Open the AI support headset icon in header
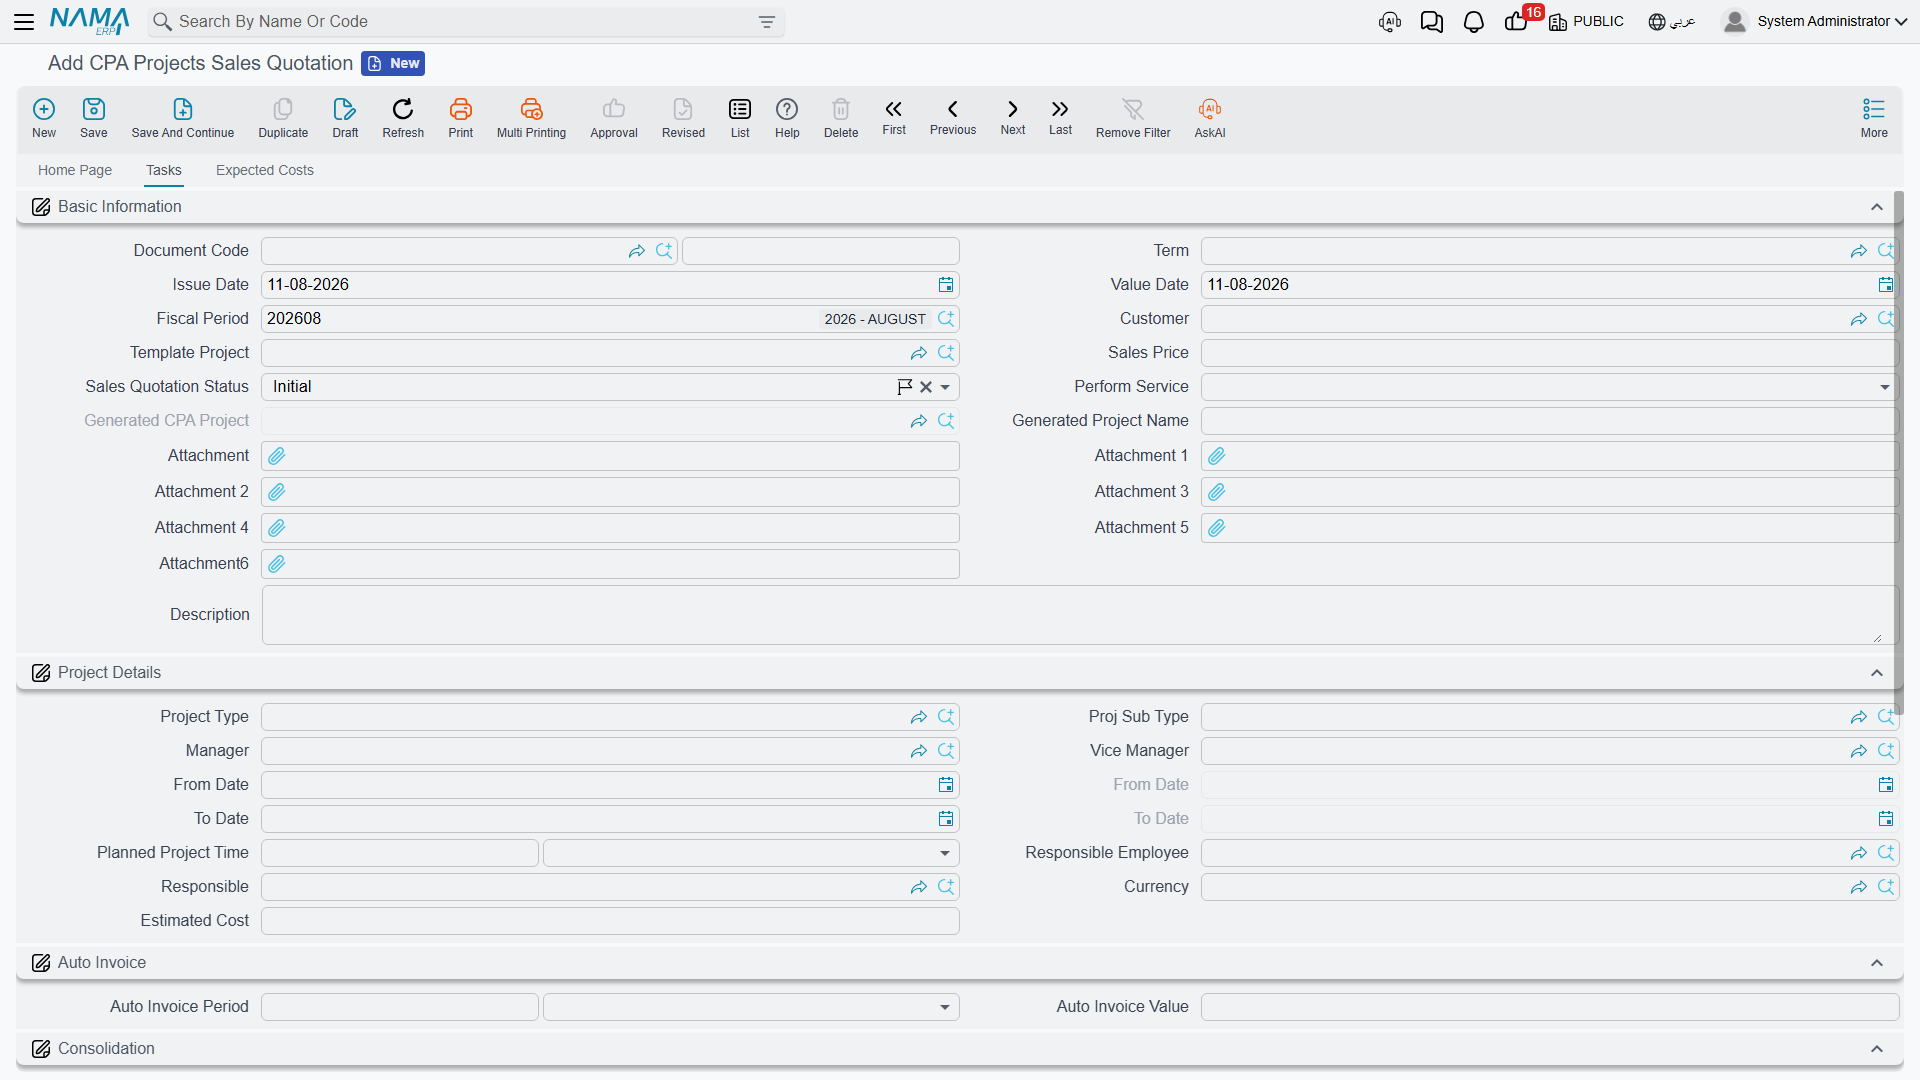The image size is (1920, 1080). coord(1390,22)
